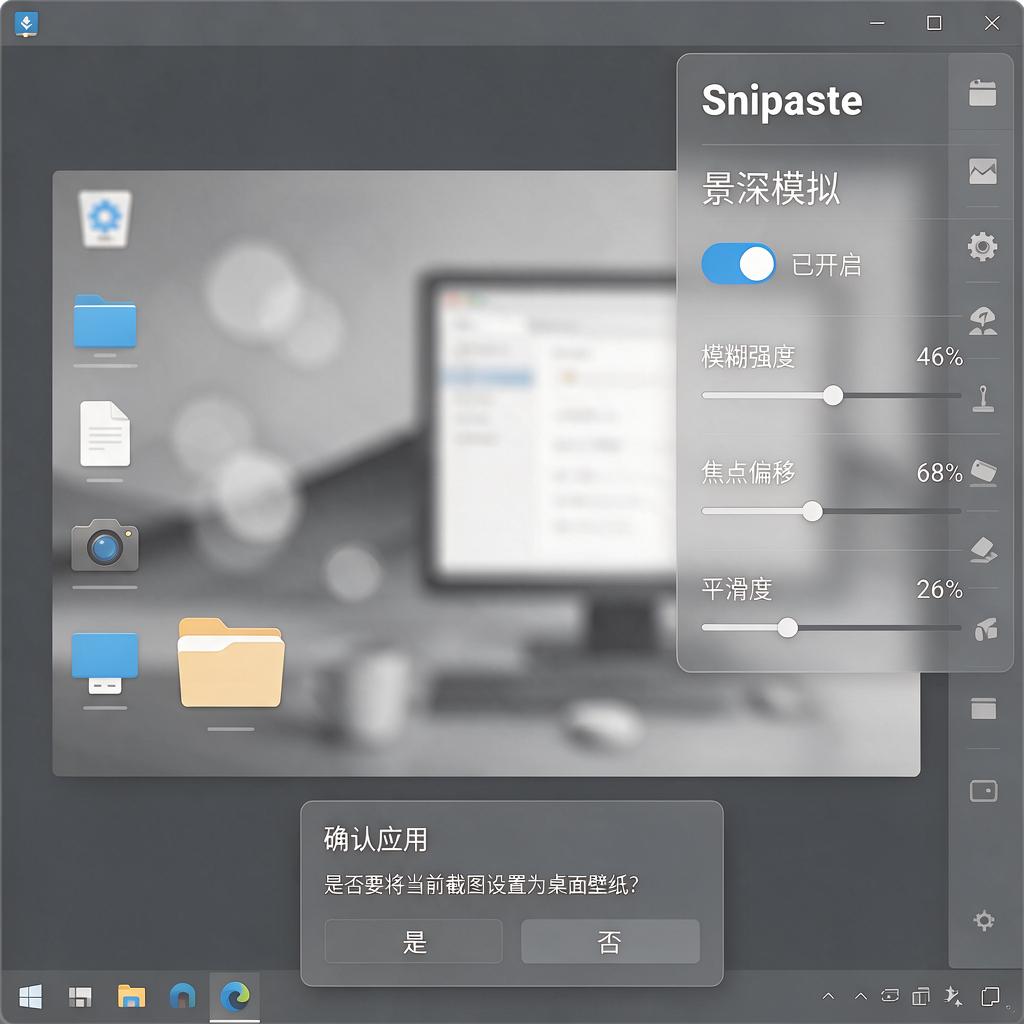
Task: Click the 平滑度 label
Action: [x=737, y=589]
